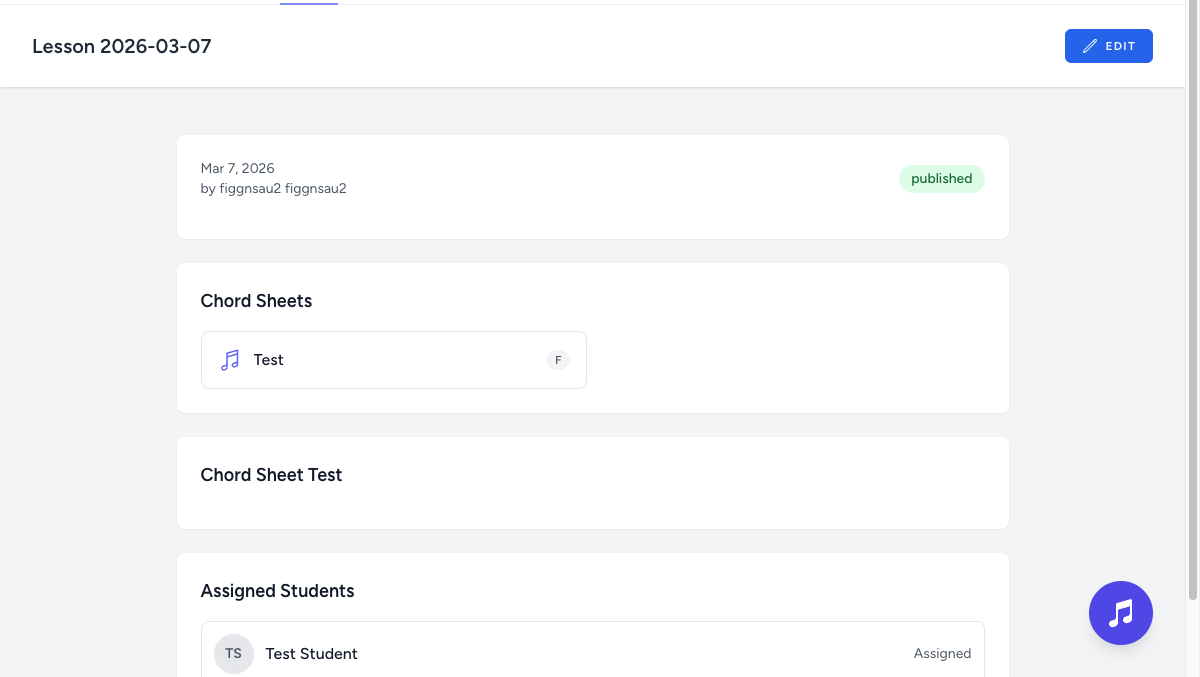Toggle the Assigned status for Test Student
The height and width of the screenshot is (677, 1200).
942,653
